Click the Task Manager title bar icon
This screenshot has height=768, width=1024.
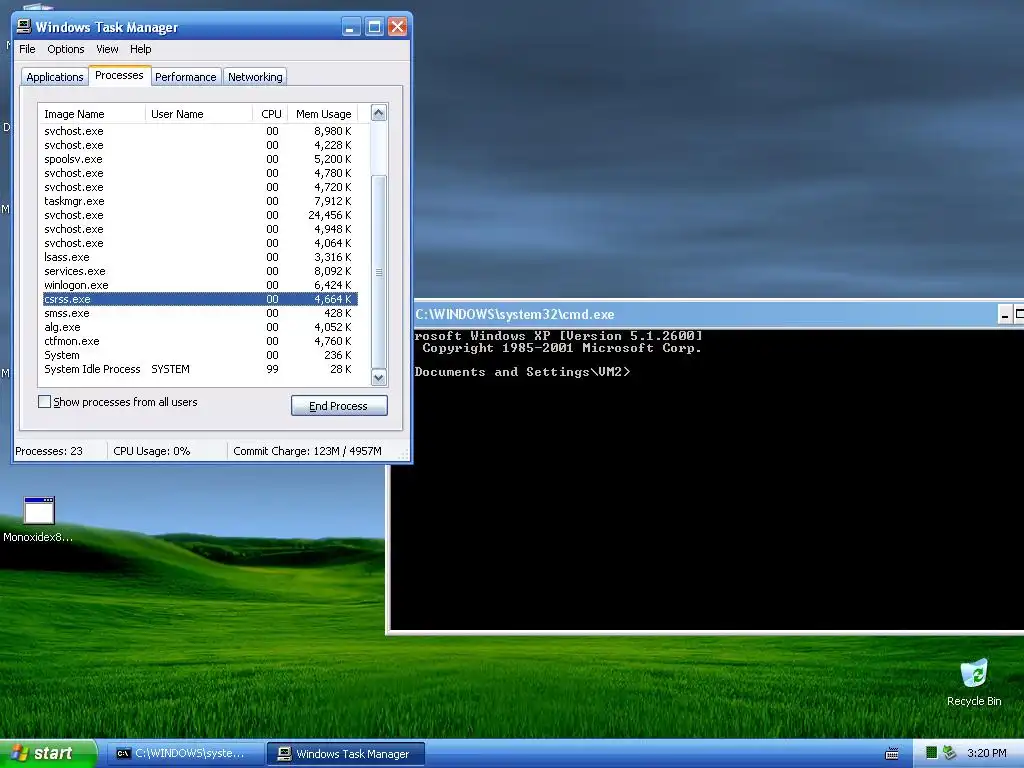coord(24,27)
